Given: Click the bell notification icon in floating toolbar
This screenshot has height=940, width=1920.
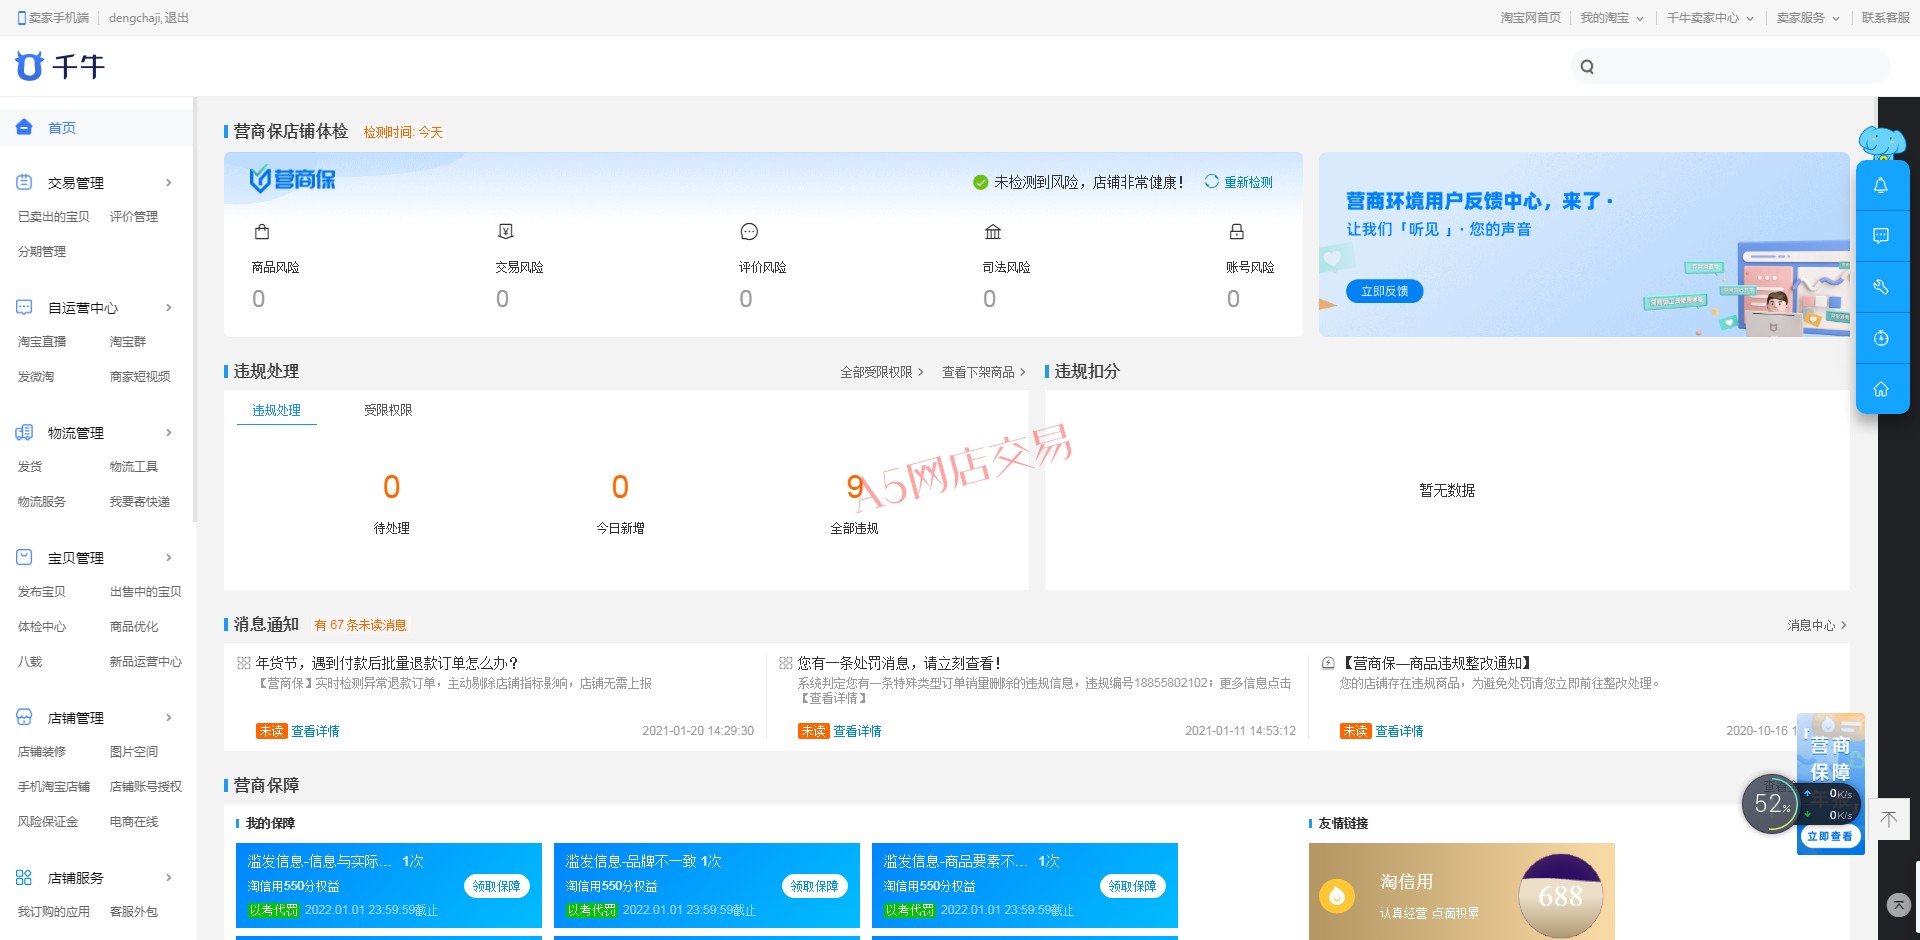Looking at the screenshot, I should [1881, 185].
